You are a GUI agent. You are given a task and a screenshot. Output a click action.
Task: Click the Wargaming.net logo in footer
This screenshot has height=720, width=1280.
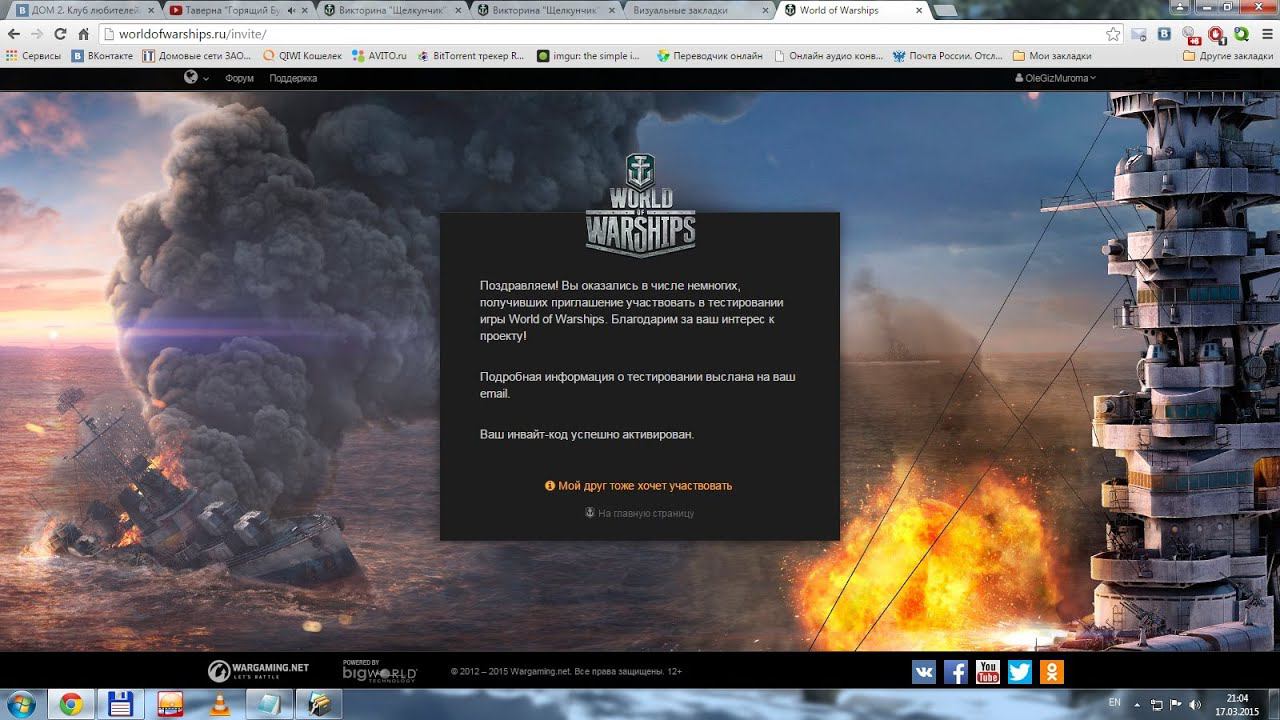pyautogui.click(x=258, y=671)
